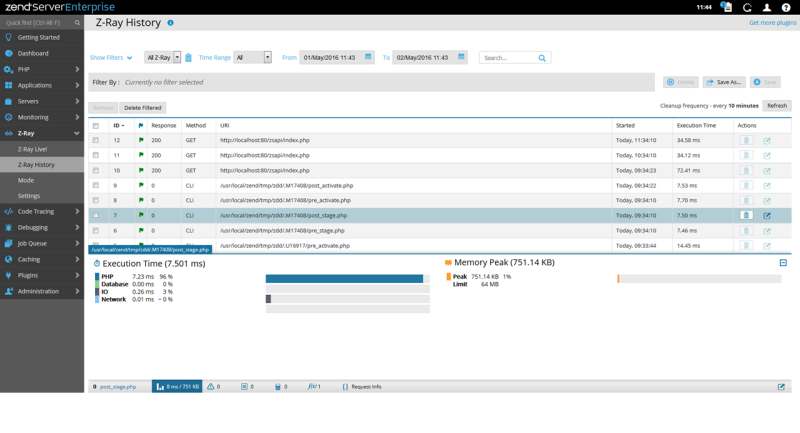
Task: Click the post_stage.php link in Z-Ray bar
Action: click(x=118, y=387)
